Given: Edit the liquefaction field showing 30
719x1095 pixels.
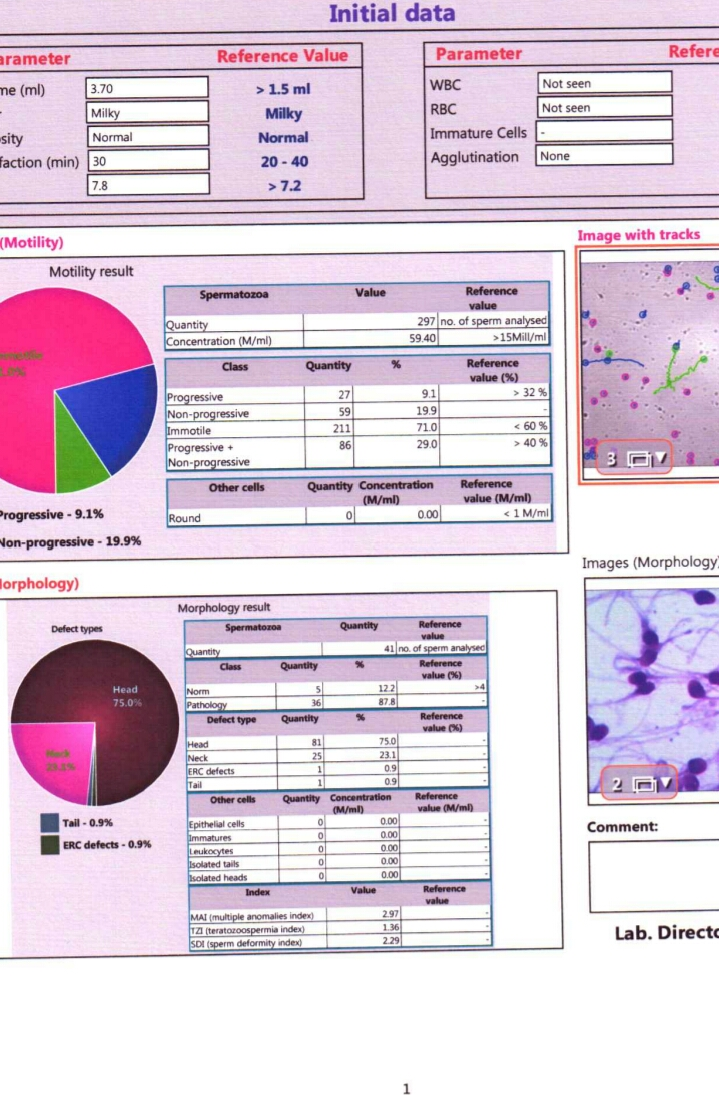Looking at the screenshot, I should click(x=148, y=161).
